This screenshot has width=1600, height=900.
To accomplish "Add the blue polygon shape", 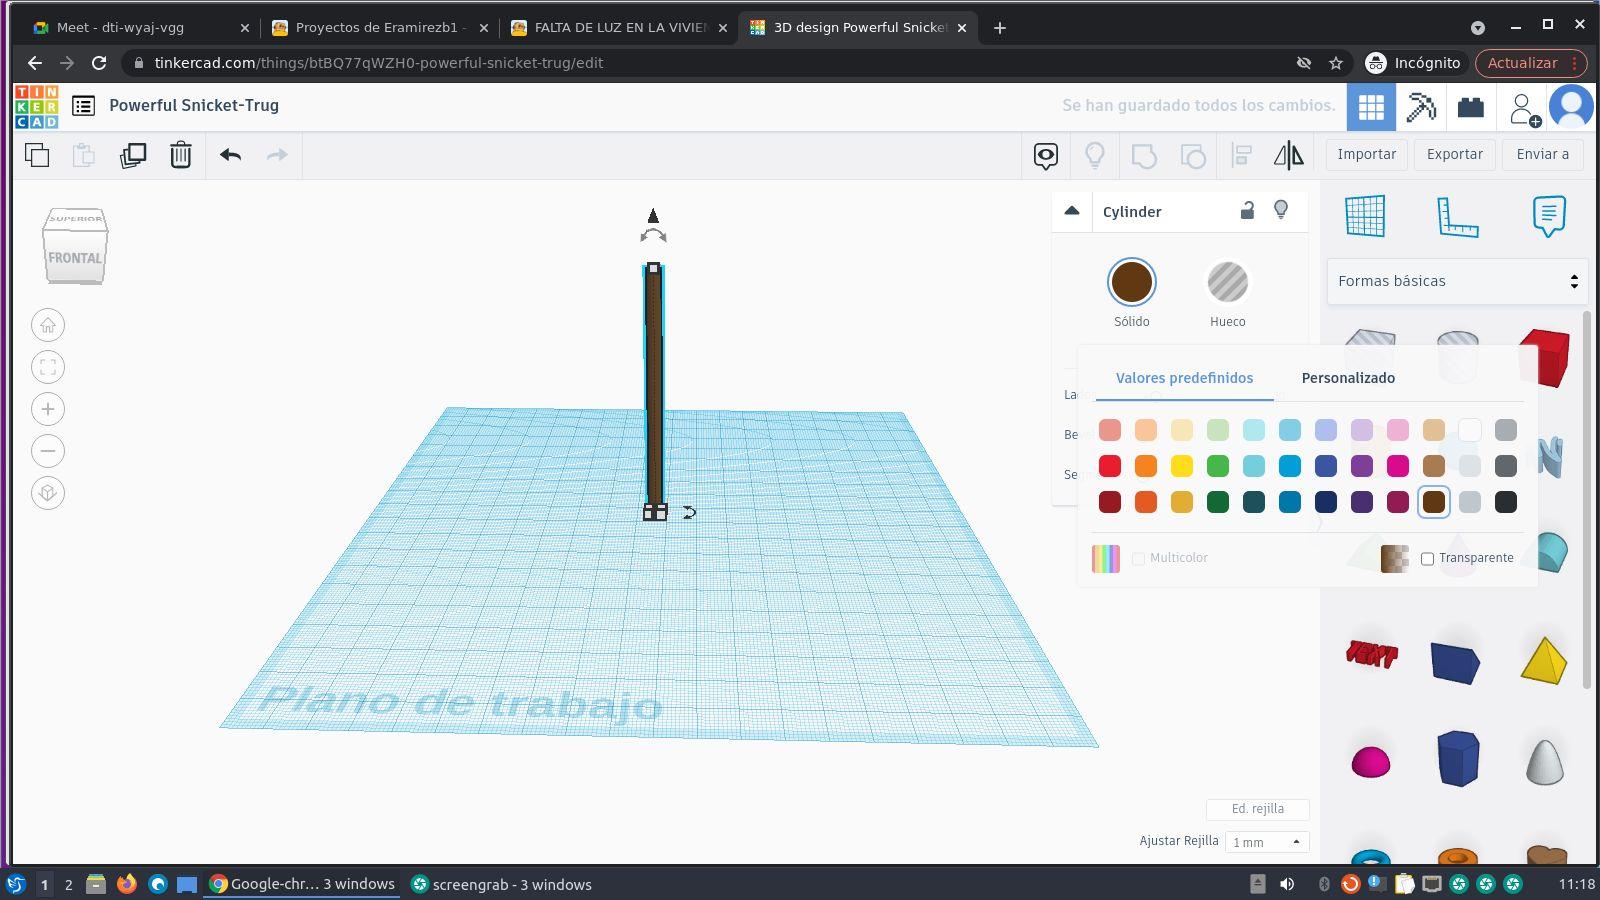I will click(x=1457, y=758).
